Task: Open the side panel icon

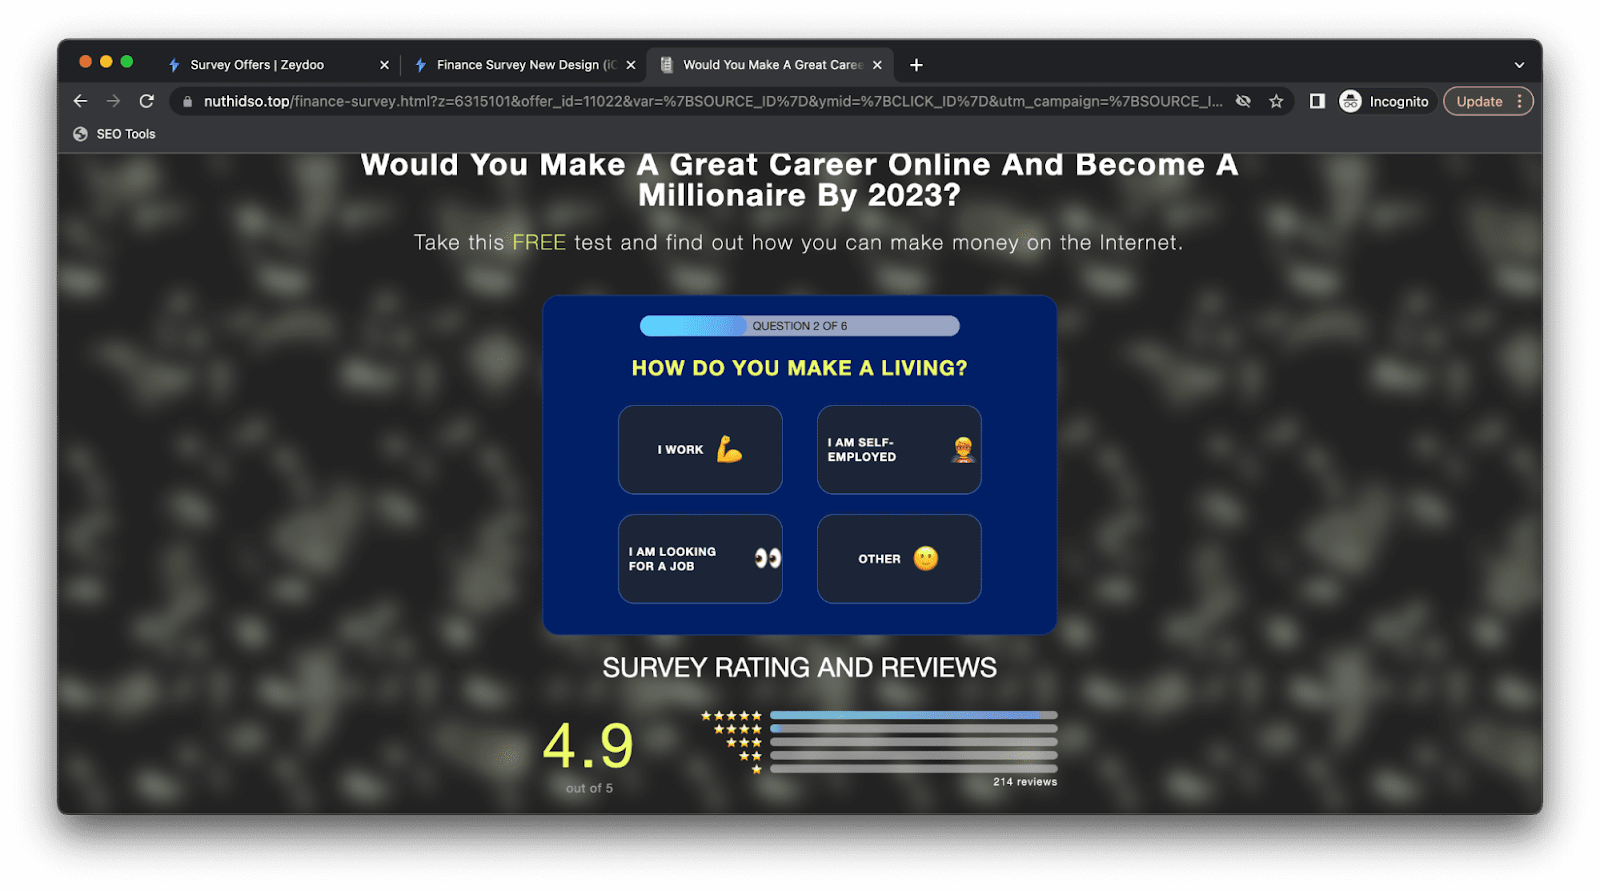Action: click(x=1317, y=101)
